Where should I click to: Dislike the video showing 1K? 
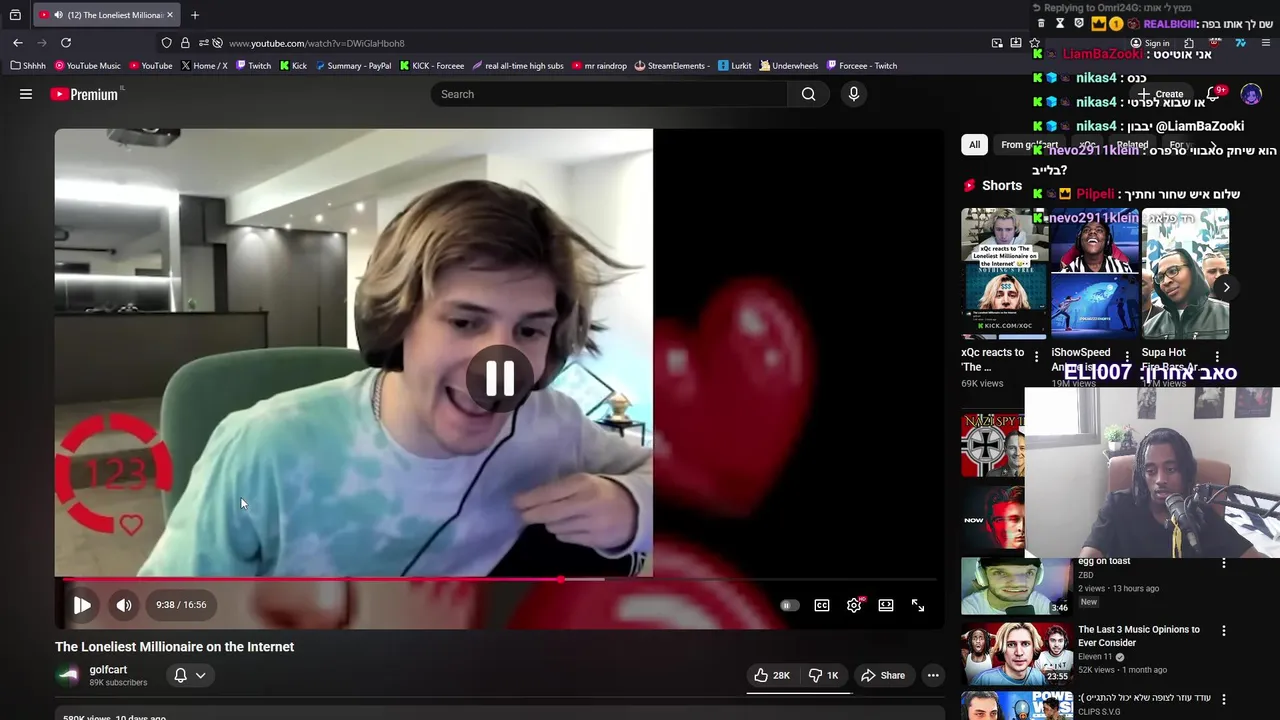point(823,675)
